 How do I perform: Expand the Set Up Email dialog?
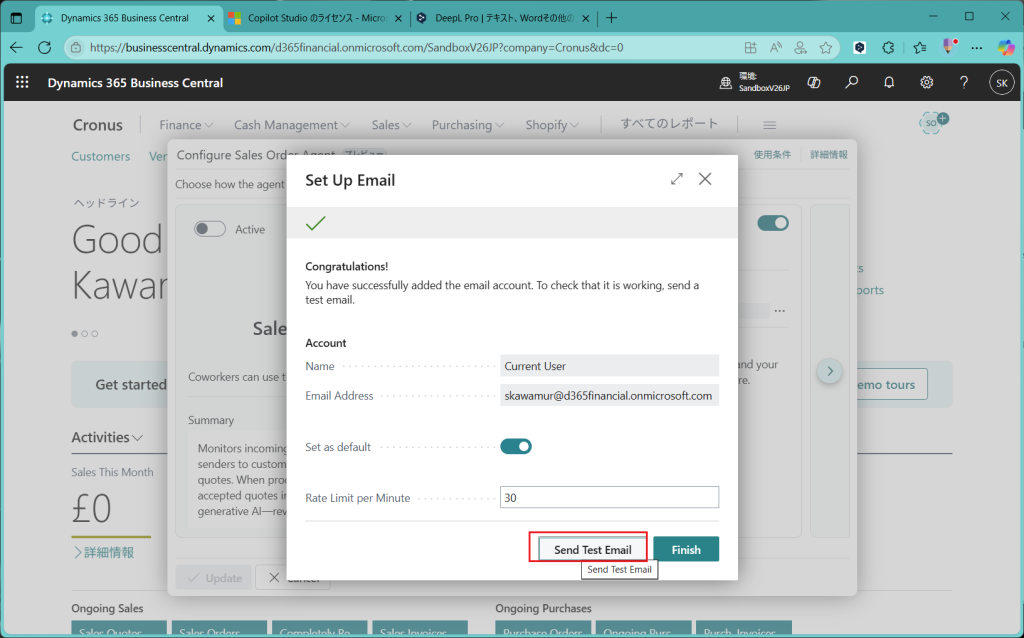tap(677, 179)
